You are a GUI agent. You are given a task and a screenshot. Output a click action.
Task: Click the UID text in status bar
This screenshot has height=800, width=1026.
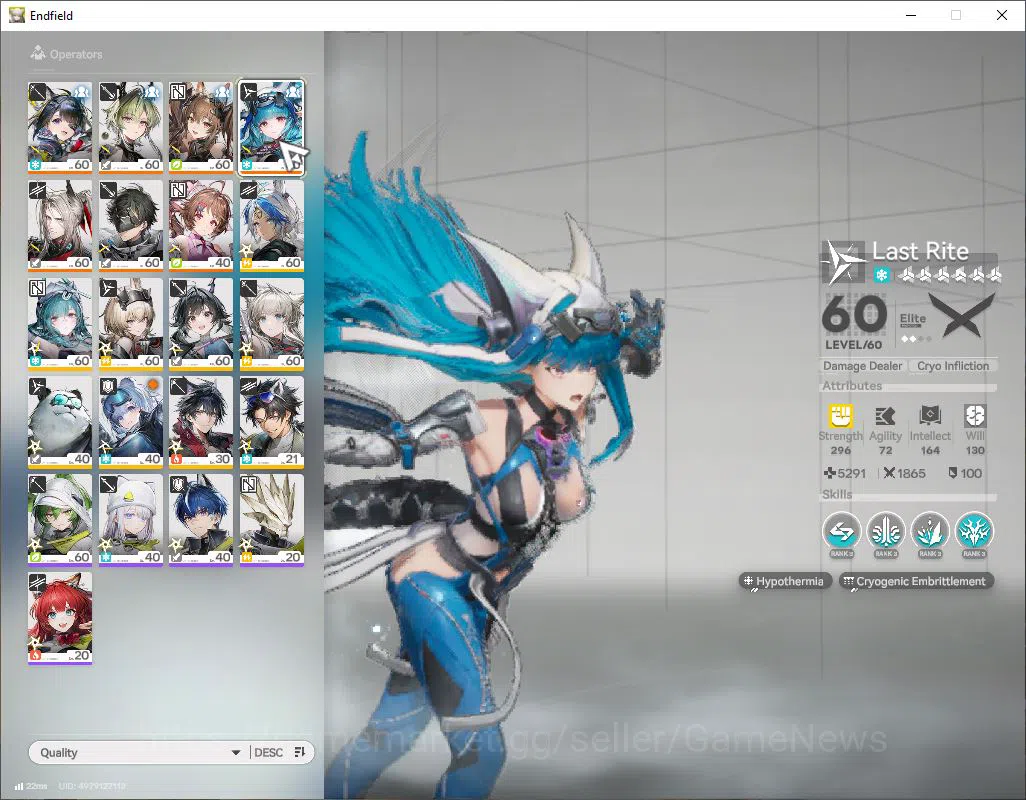(x=92, y=786)
